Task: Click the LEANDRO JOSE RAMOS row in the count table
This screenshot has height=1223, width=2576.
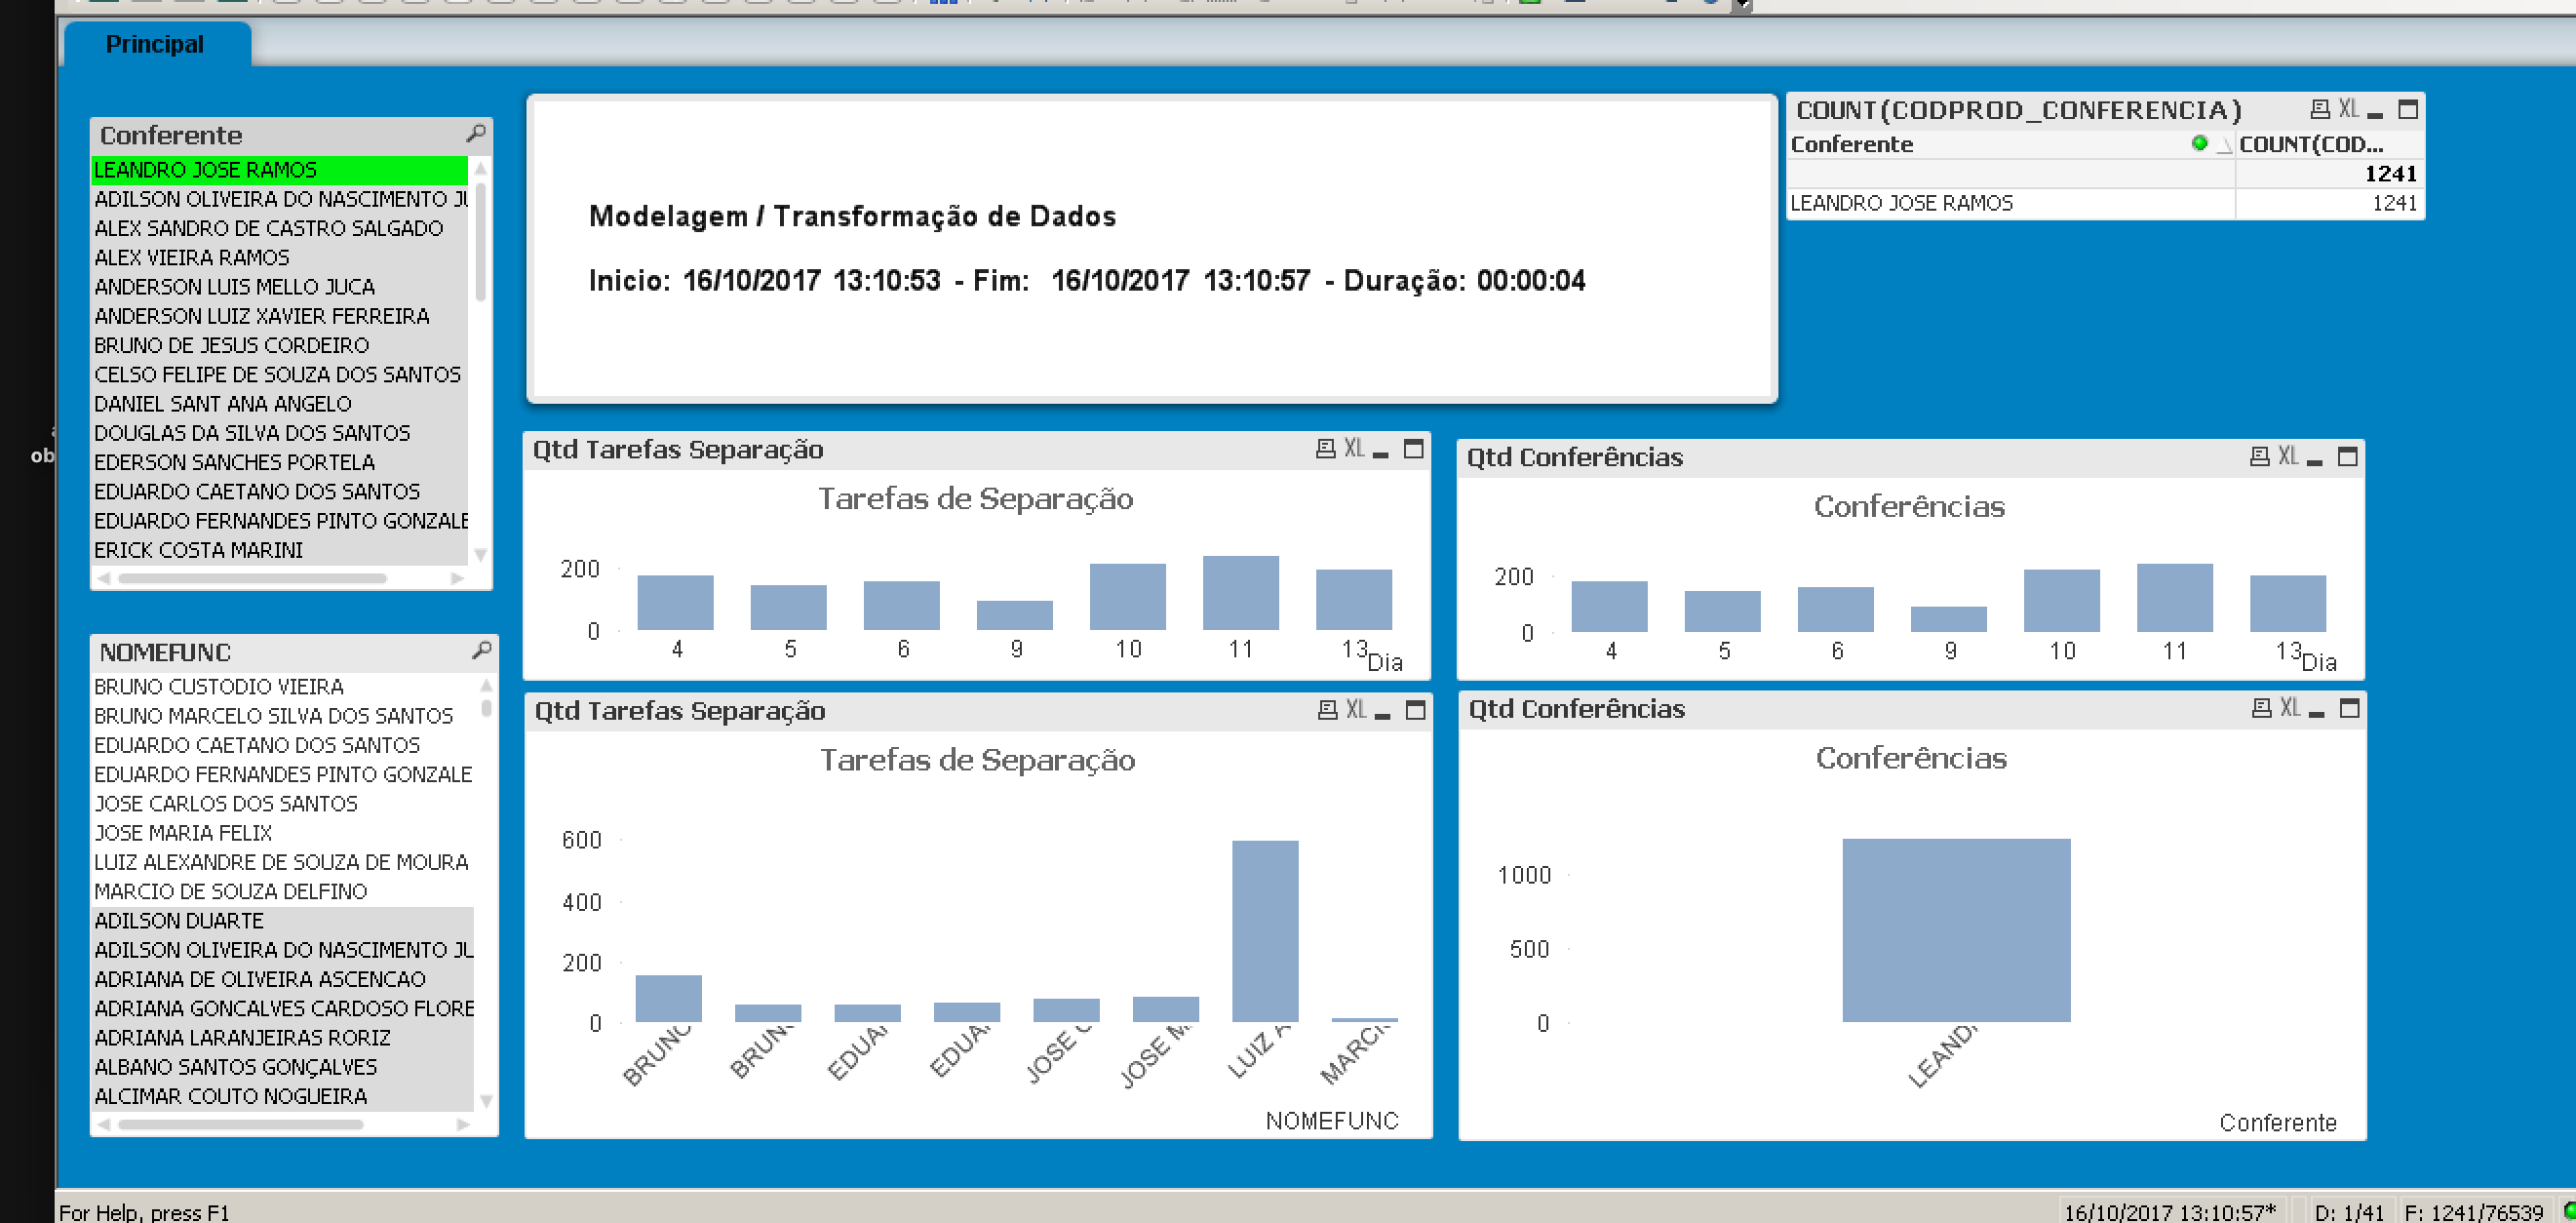Action: click(1901, 203)
